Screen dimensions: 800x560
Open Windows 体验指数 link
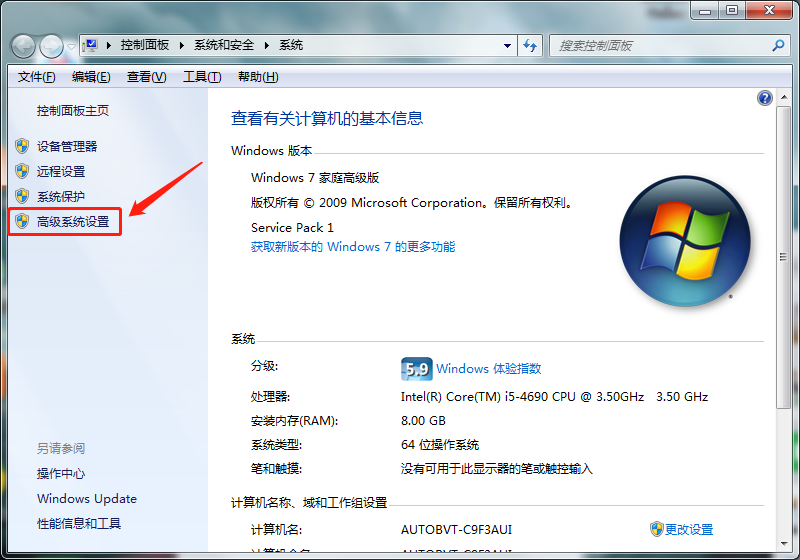tap(488, 369)
